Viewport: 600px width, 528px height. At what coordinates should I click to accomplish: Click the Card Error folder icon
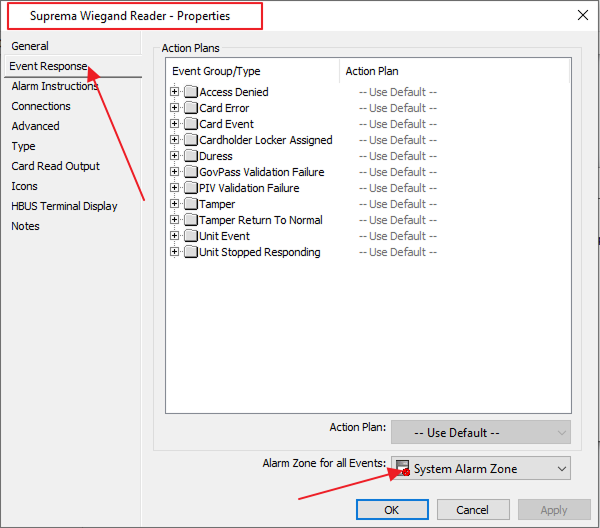(191, 108)
